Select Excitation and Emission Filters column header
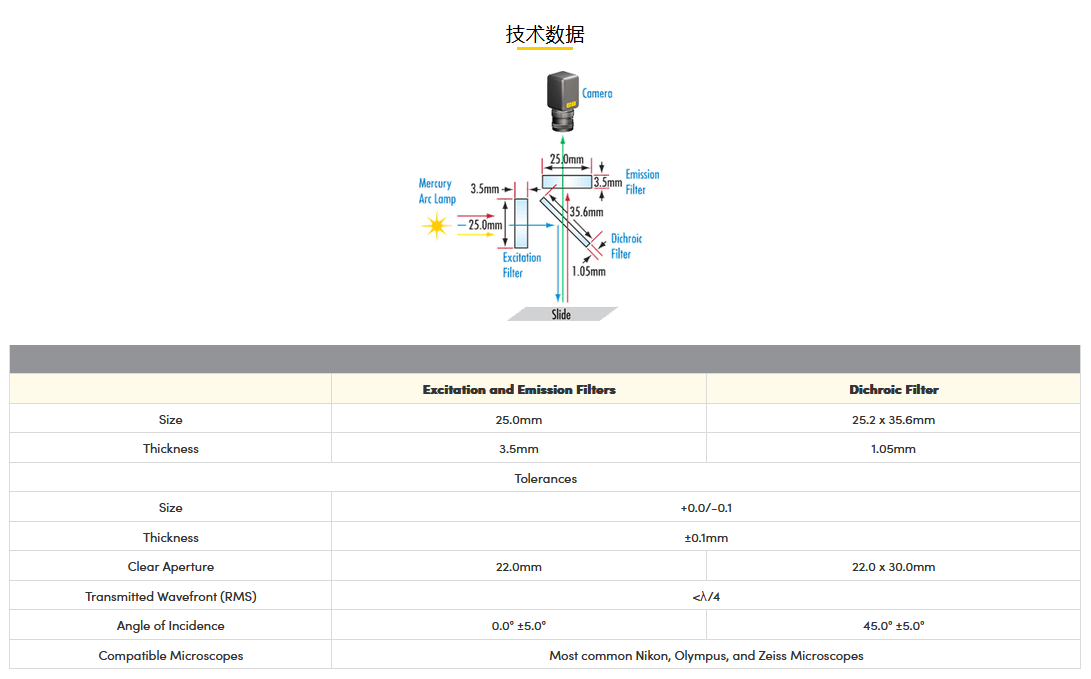Image resolution: width=1091 pixels, height=679 pixels. tap(519, 390)
